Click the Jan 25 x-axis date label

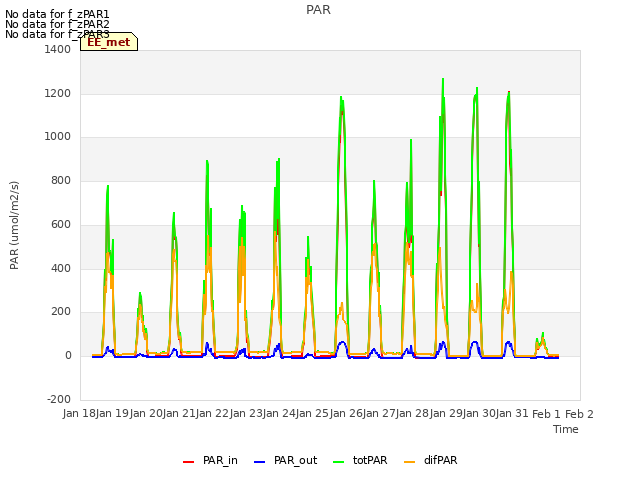tap(312, 414)
